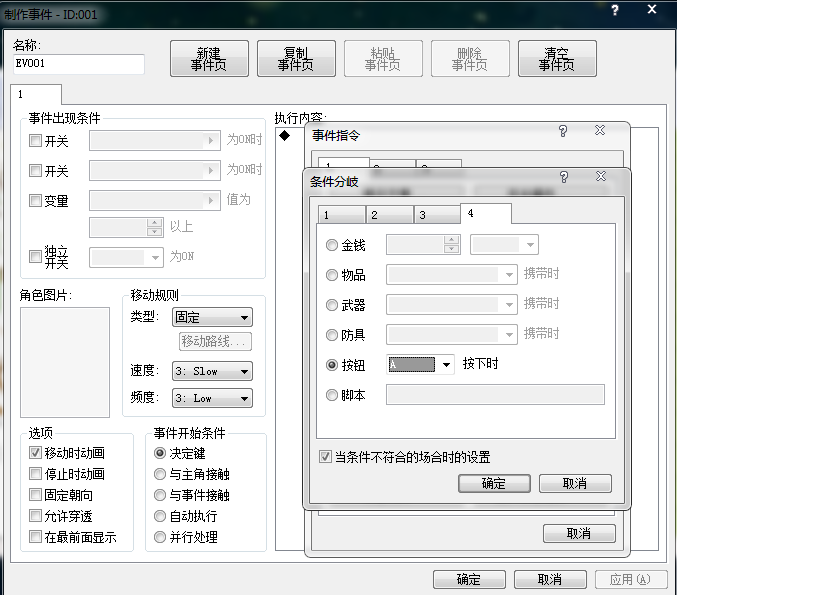The image size is (819, 595).
Task: Click 清空事件页 button
Action: (x=557, y=59)
